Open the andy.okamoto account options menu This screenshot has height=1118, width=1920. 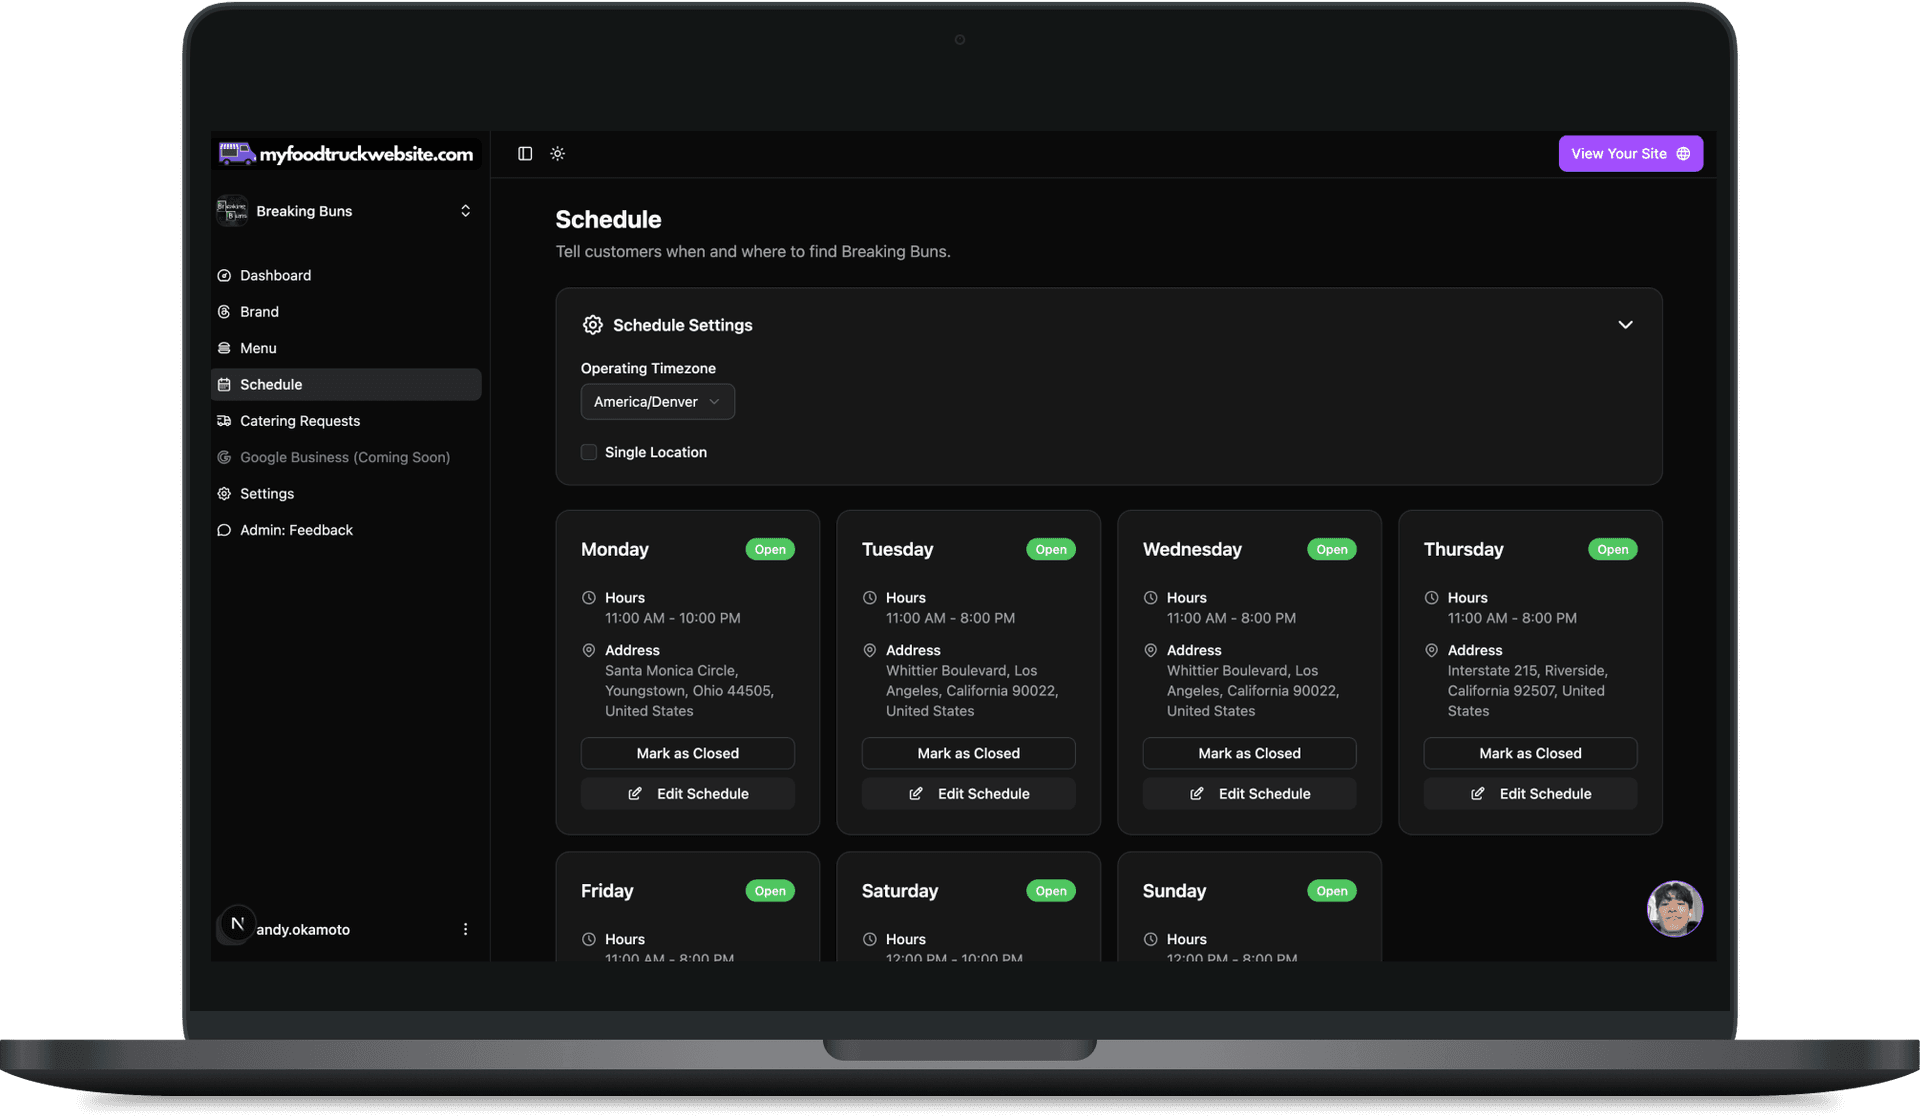click(465, 928)
